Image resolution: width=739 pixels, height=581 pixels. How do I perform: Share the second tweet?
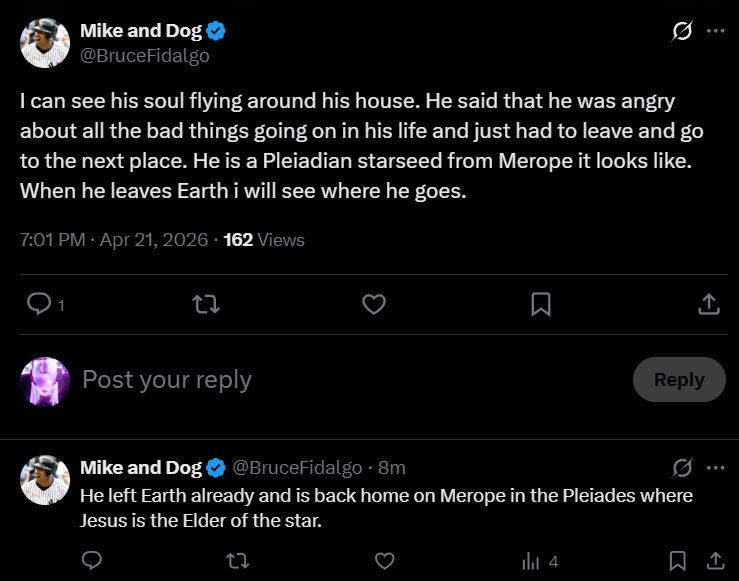[715, 561]
